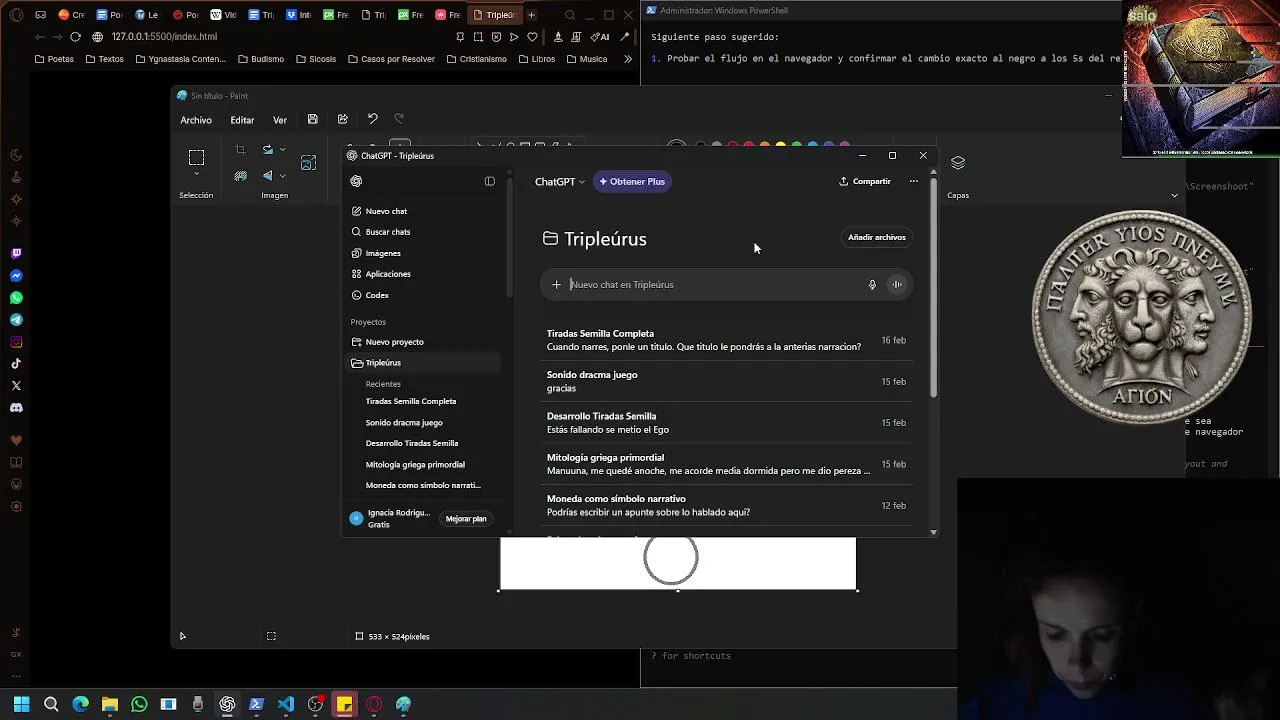Viewport: 1280px width, 720px height.
Task: Open the Casos por Resolver bookmarks folder
Action: pyautogui.click(x=391, y=59)
